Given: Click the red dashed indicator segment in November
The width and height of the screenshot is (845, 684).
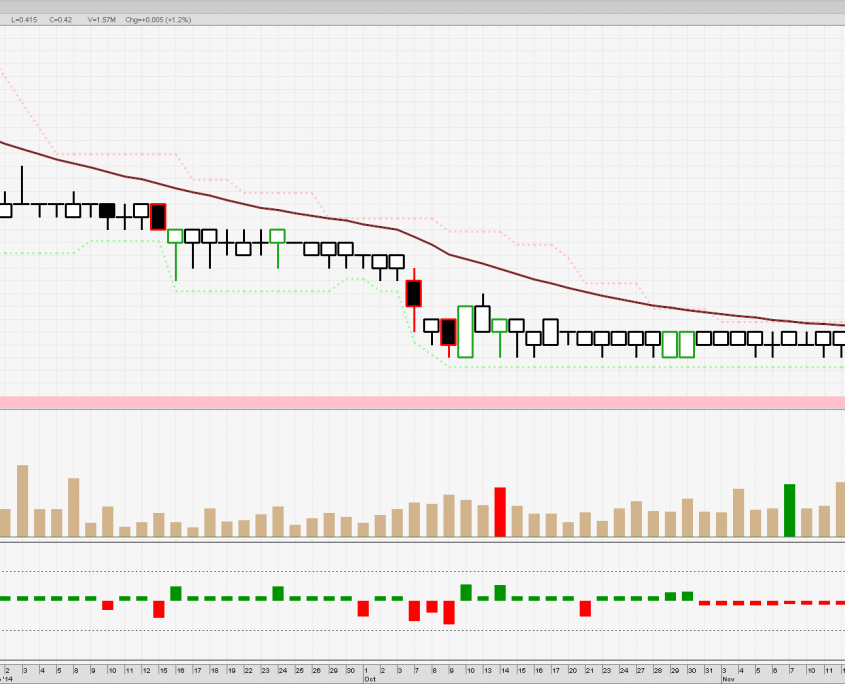Looking at the screenshot, I should [770, 603].
